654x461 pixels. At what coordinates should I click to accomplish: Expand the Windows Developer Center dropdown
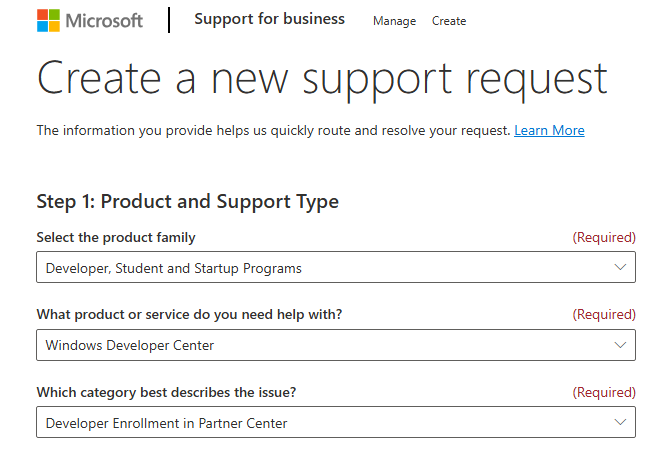click(x=336, y=345)
